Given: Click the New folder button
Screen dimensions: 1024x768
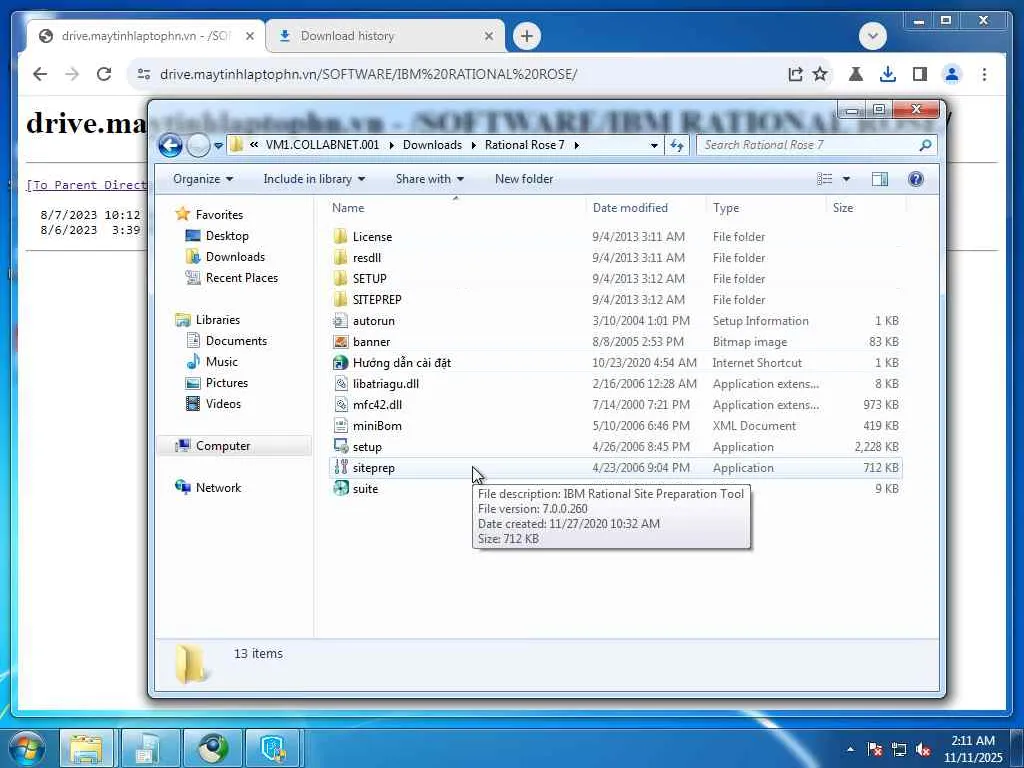Looking at the screenshot, I should pyautogui.click(x=524, y=179).
